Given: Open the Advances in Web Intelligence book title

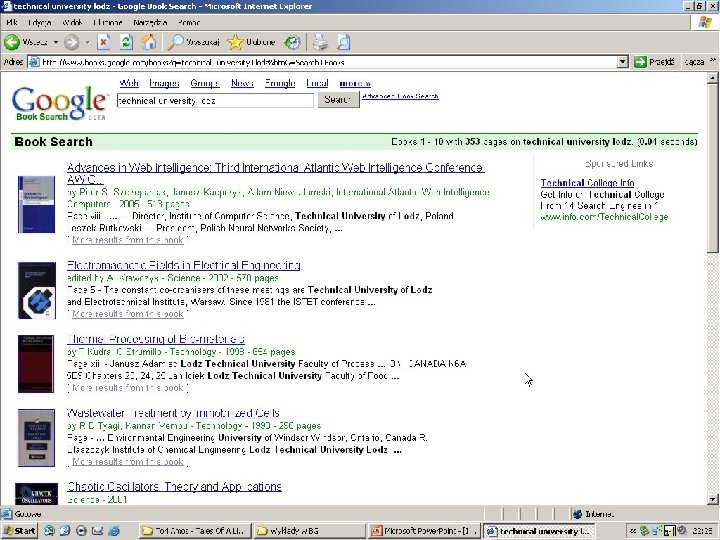Looking at the screenshot, I should tap(276, 173).
